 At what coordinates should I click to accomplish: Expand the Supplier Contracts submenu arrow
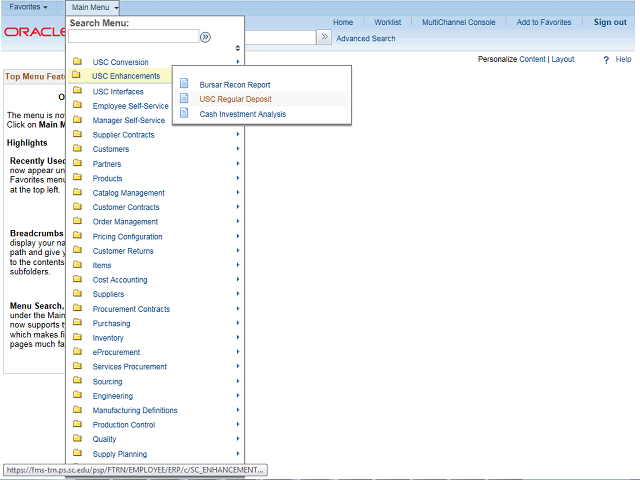click(238, 134)
